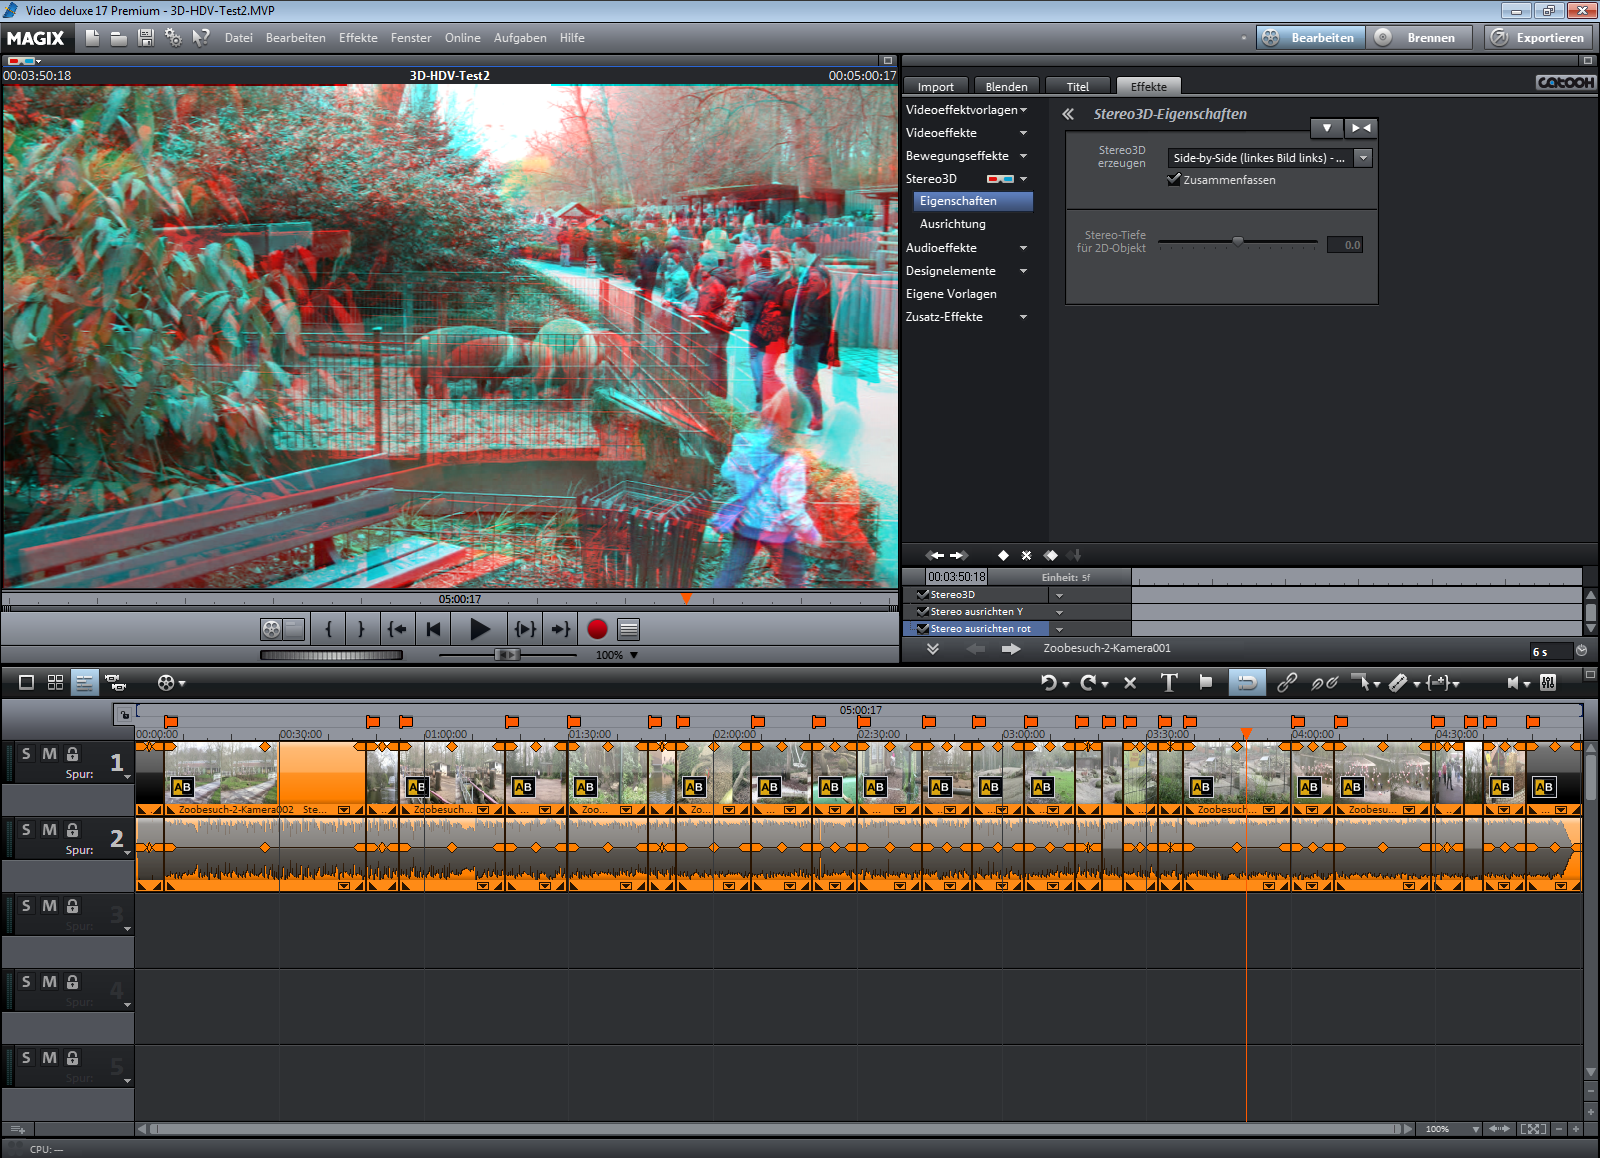Solo track 1
Screen dimensions: 1600x1158
pos(26,754)
